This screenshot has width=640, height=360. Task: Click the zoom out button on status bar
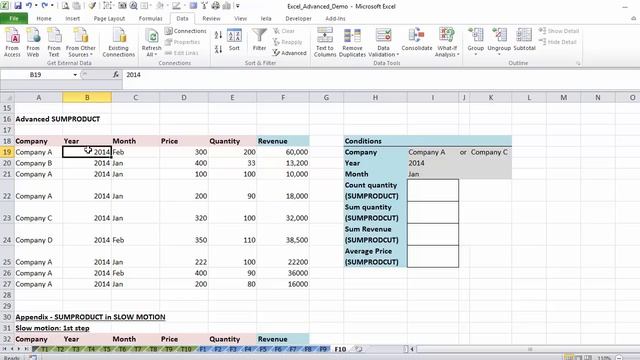(x=619, y=358)
